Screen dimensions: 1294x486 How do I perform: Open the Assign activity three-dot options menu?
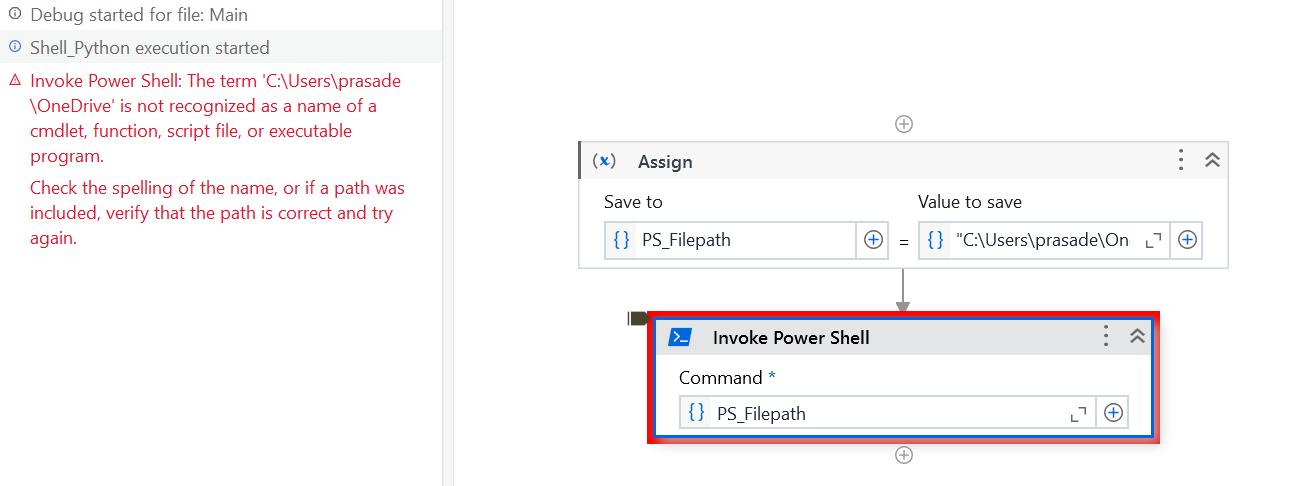click(x=1181, y=160)
